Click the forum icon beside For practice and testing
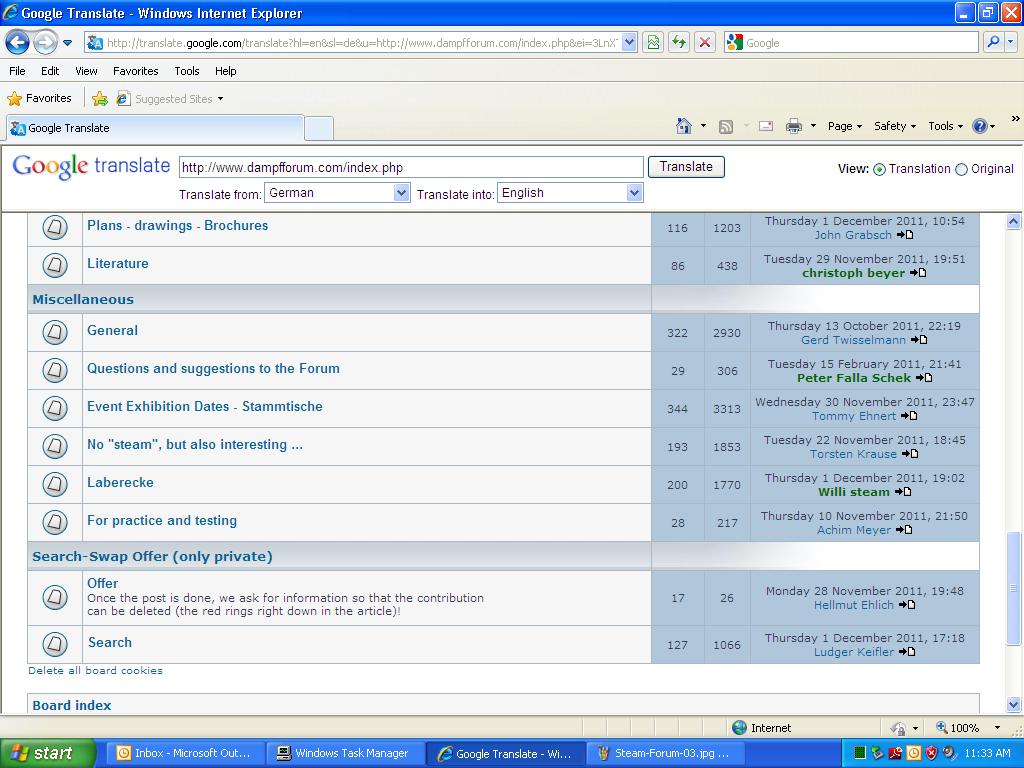Screen dimensions: 1024x768 pyautogui.click(x=55, y=522)
